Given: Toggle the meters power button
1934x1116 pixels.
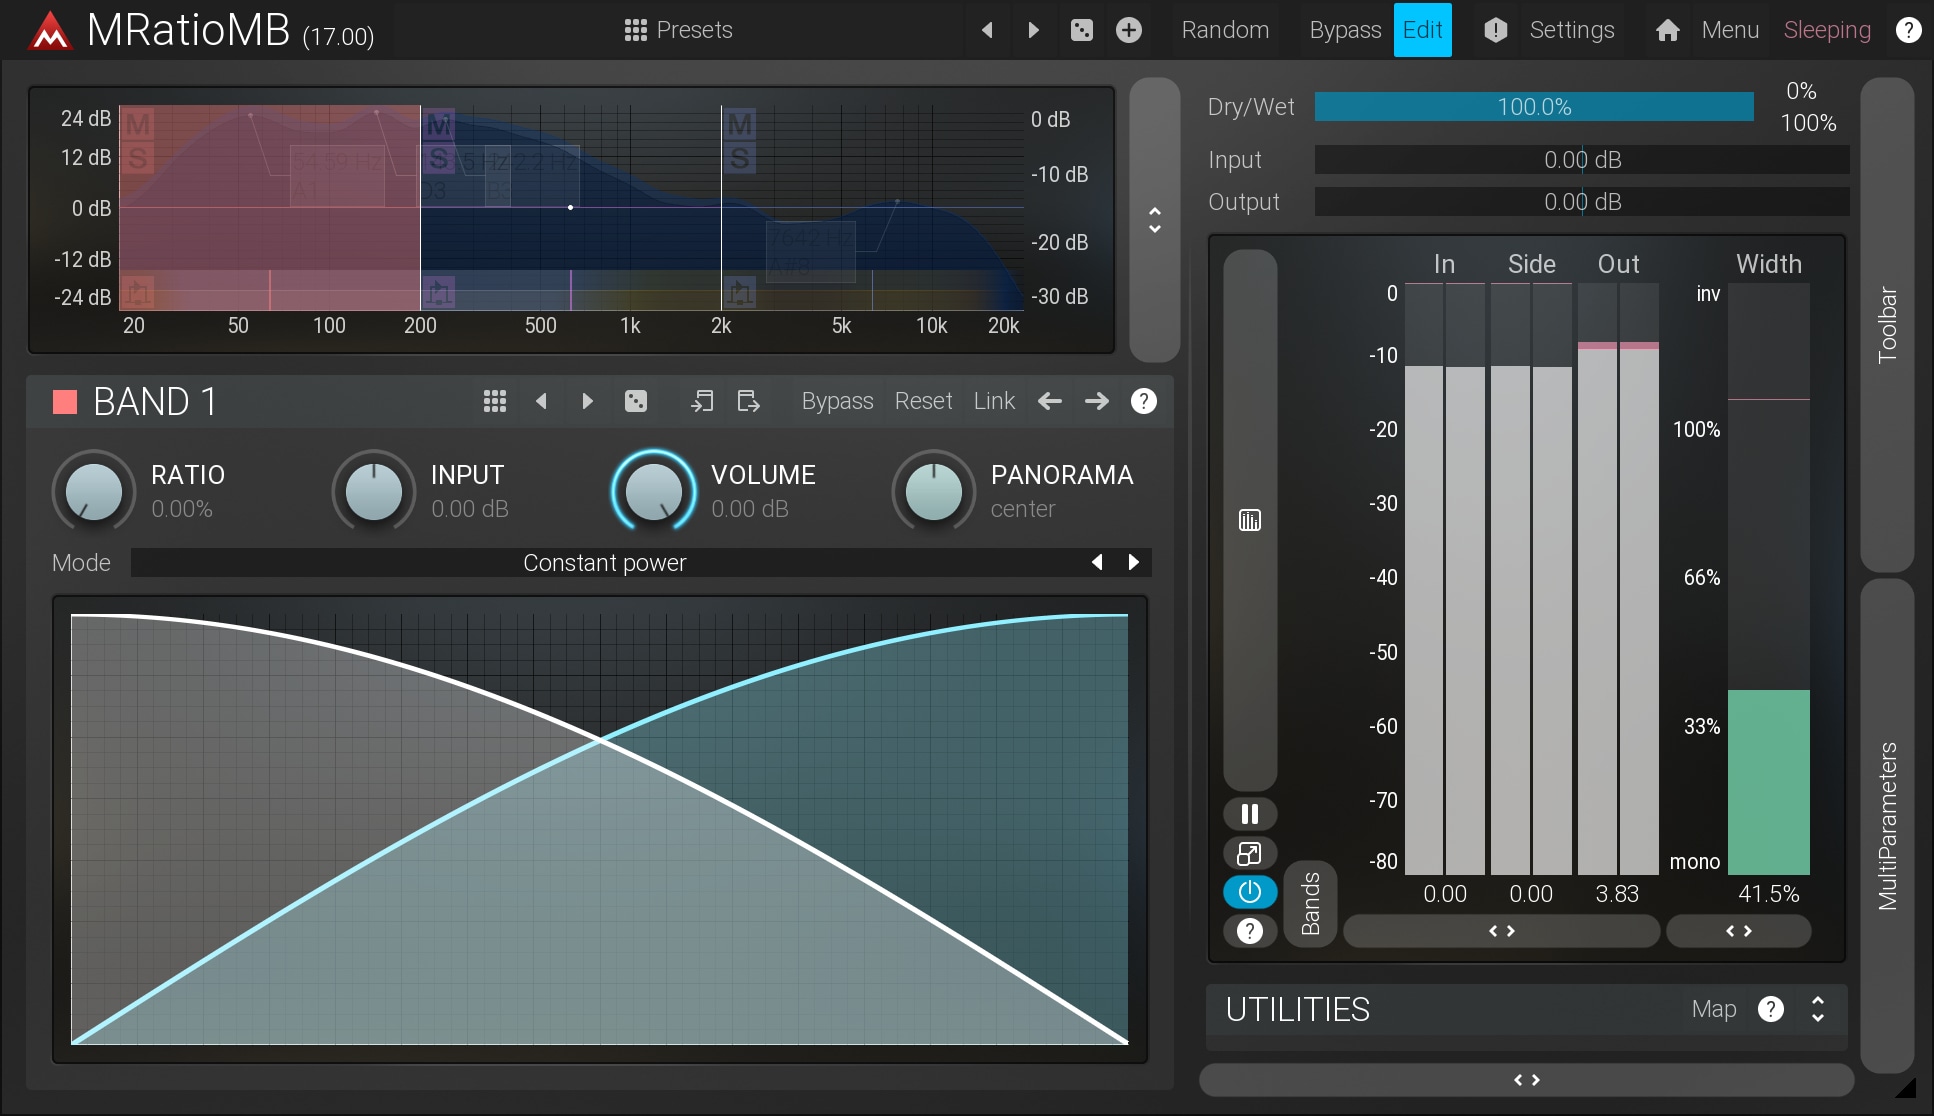Looking at the screenshot, I should tap(1249, 892).
